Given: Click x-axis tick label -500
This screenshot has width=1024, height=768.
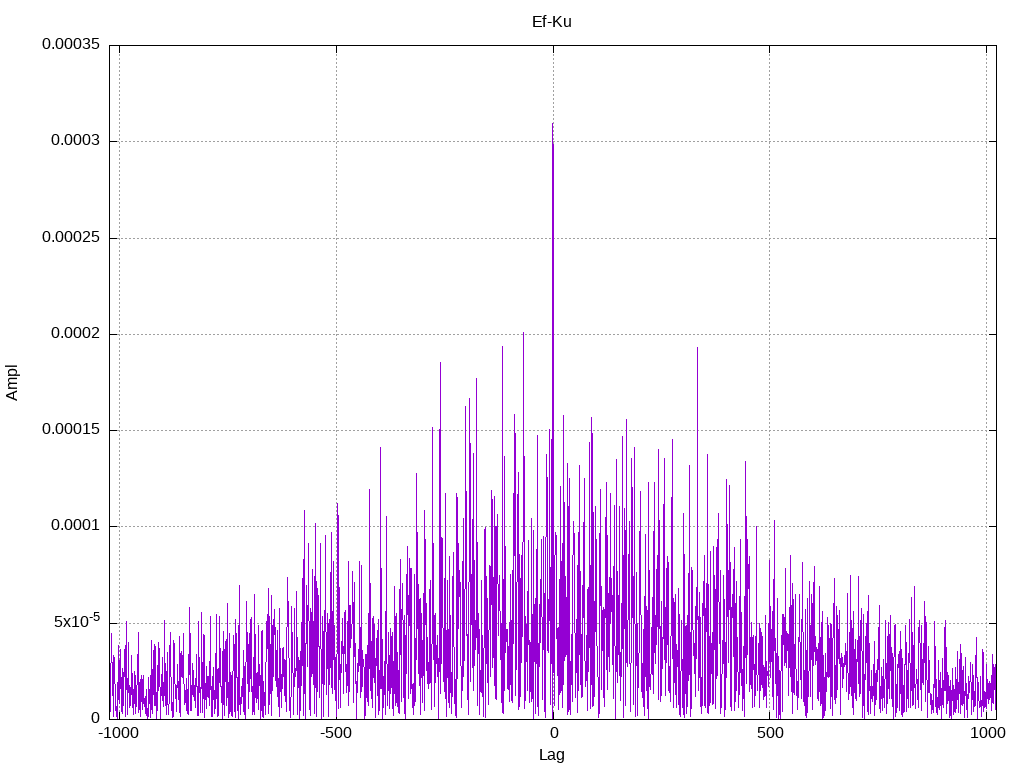Looking at the screenshot, I should (336, 733).
